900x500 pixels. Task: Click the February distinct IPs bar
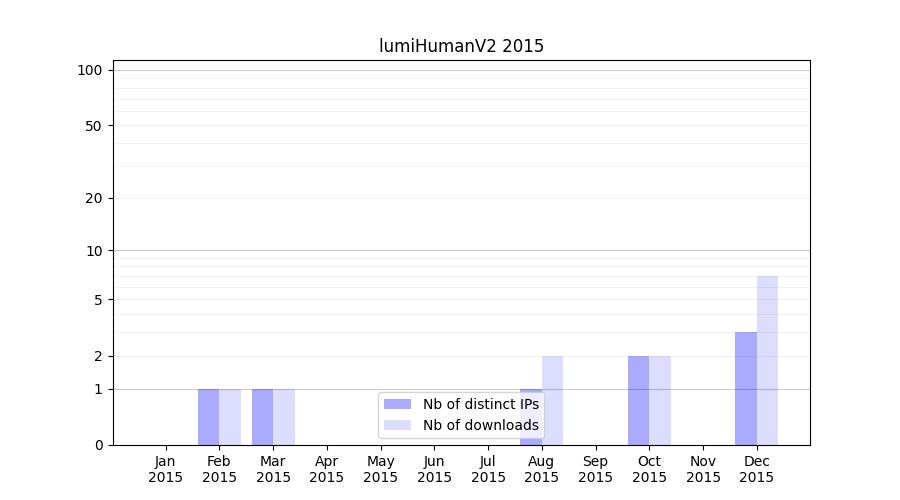(208, 417)
